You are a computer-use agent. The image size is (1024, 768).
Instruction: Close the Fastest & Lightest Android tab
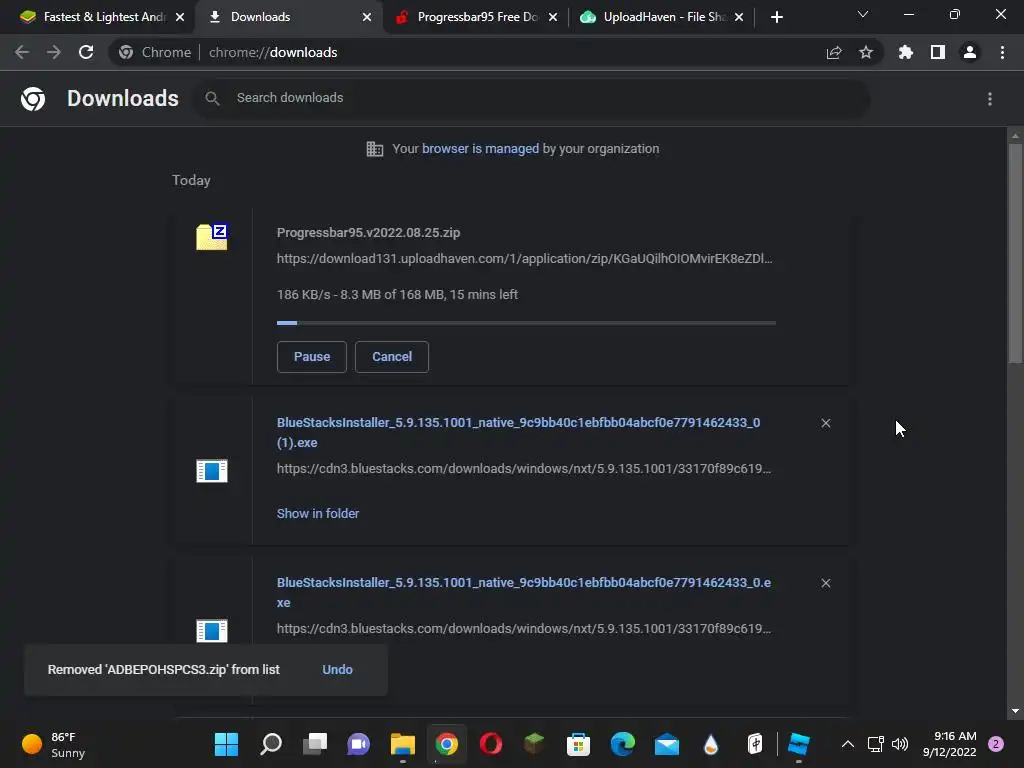click(x=180, y=17)
